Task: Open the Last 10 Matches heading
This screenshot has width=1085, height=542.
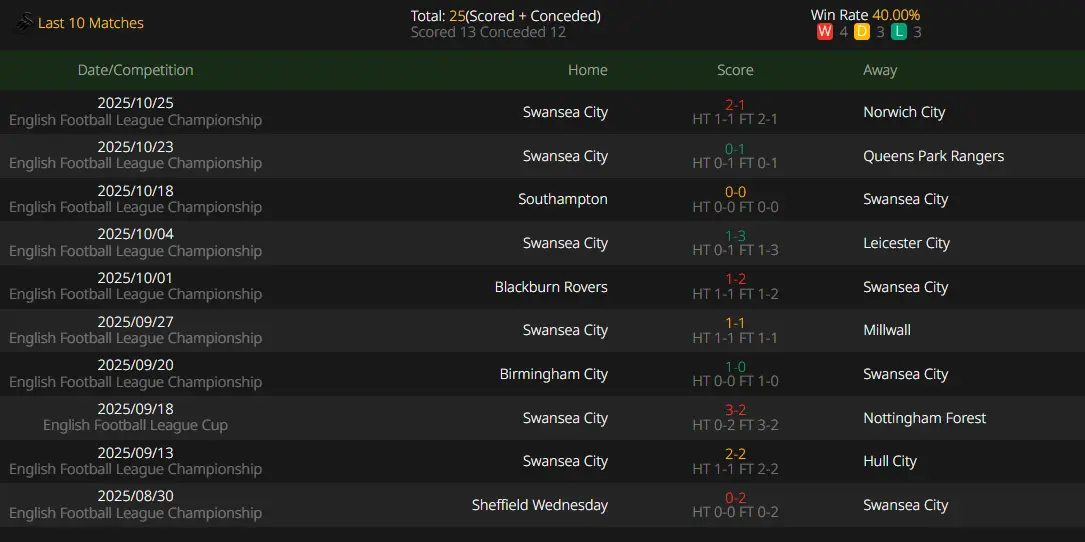Action: (x=91, y=23)
